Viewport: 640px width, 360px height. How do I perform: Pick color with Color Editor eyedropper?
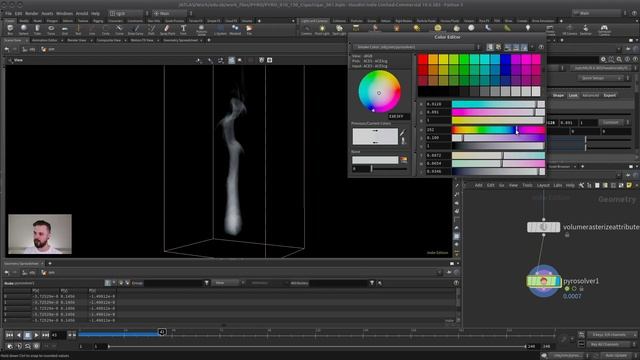(x=402, y=133)
